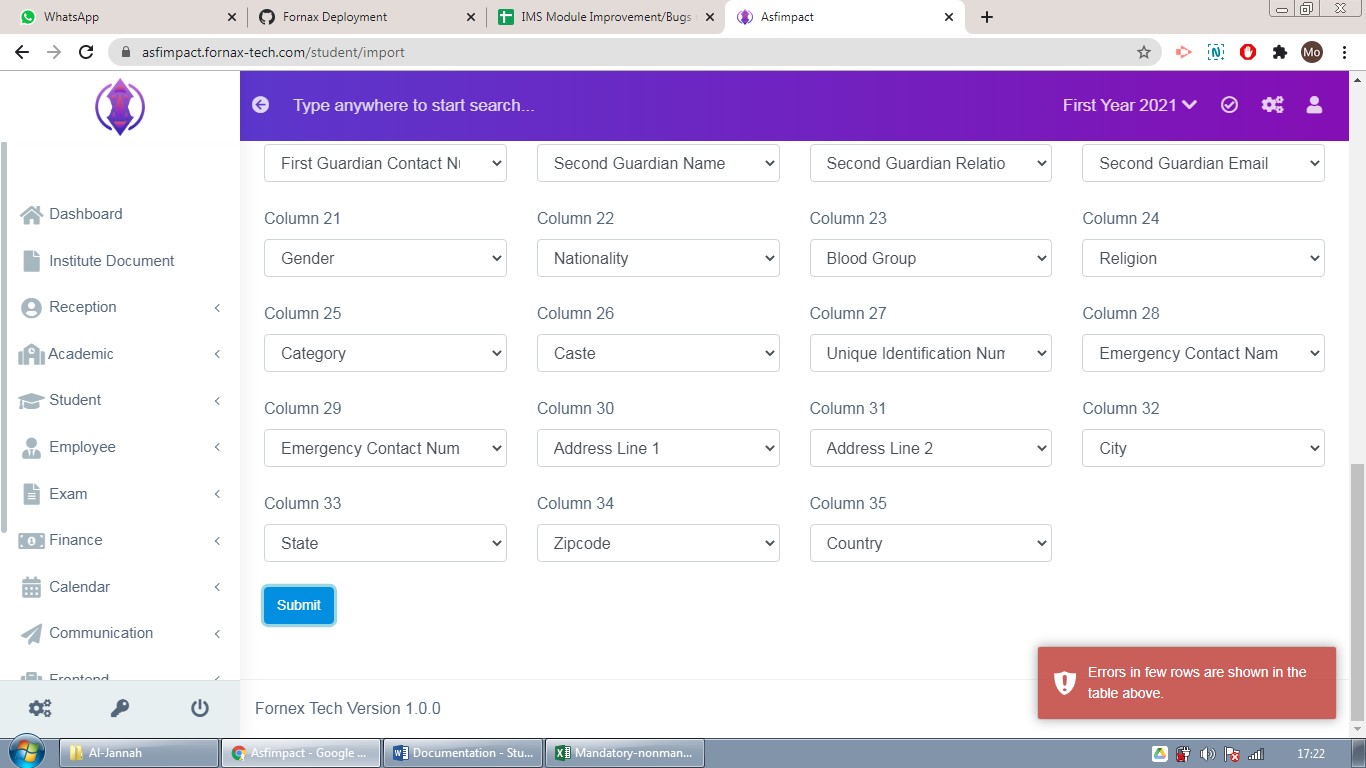The image size is (1366, 768).
Task: Click the Finance money bill icon
Action: [x=32, y=540]
